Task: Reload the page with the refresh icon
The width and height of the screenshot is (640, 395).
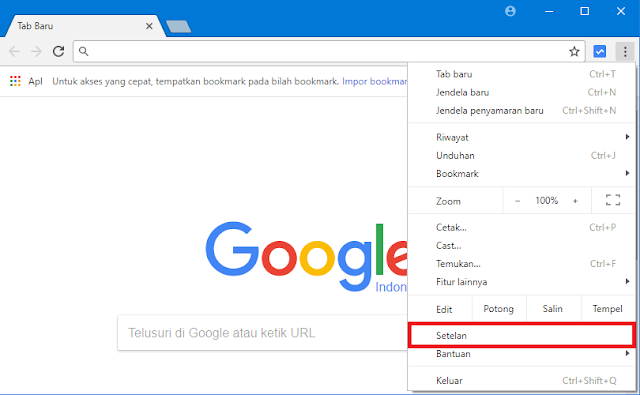Action: point(58,51)
